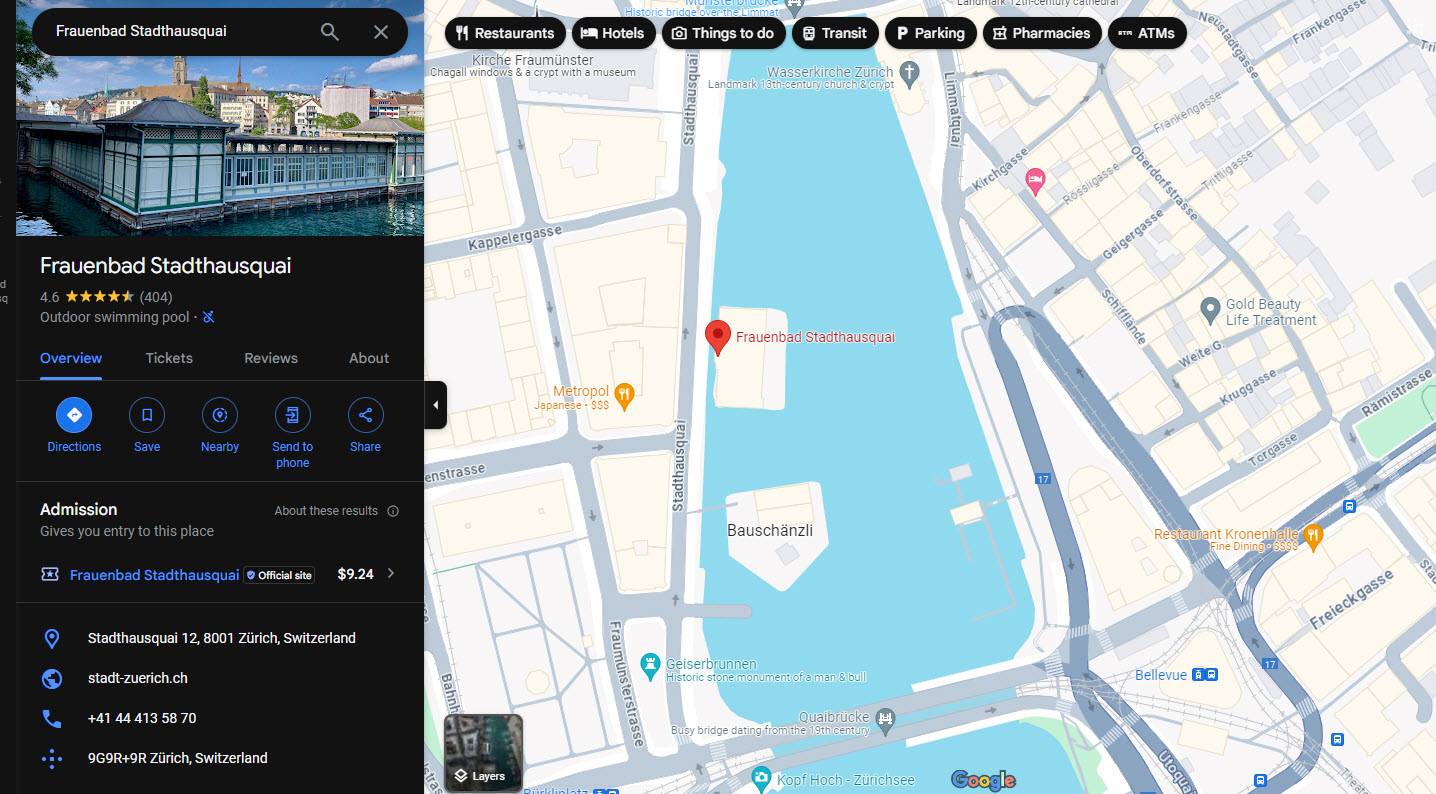Viewport: 1436px width, 794px height.
Task: Toggle the Parking filter chip
Action: tap(930, 33)
